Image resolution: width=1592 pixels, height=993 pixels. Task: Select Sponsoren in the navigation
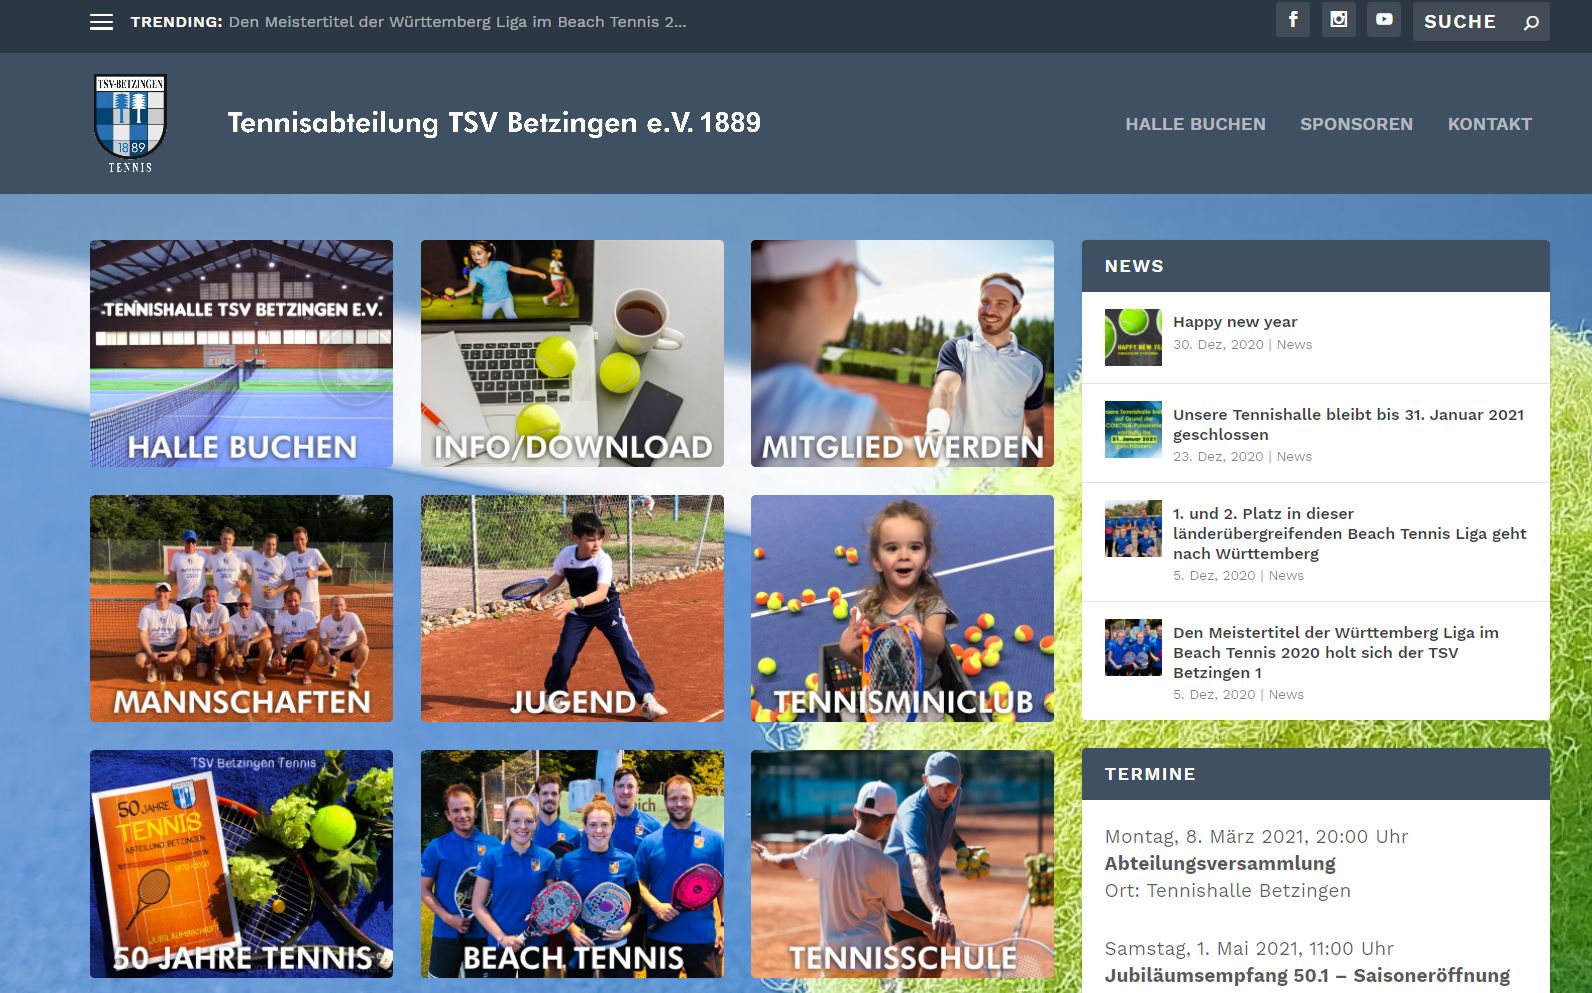[x=1356, y=124]
